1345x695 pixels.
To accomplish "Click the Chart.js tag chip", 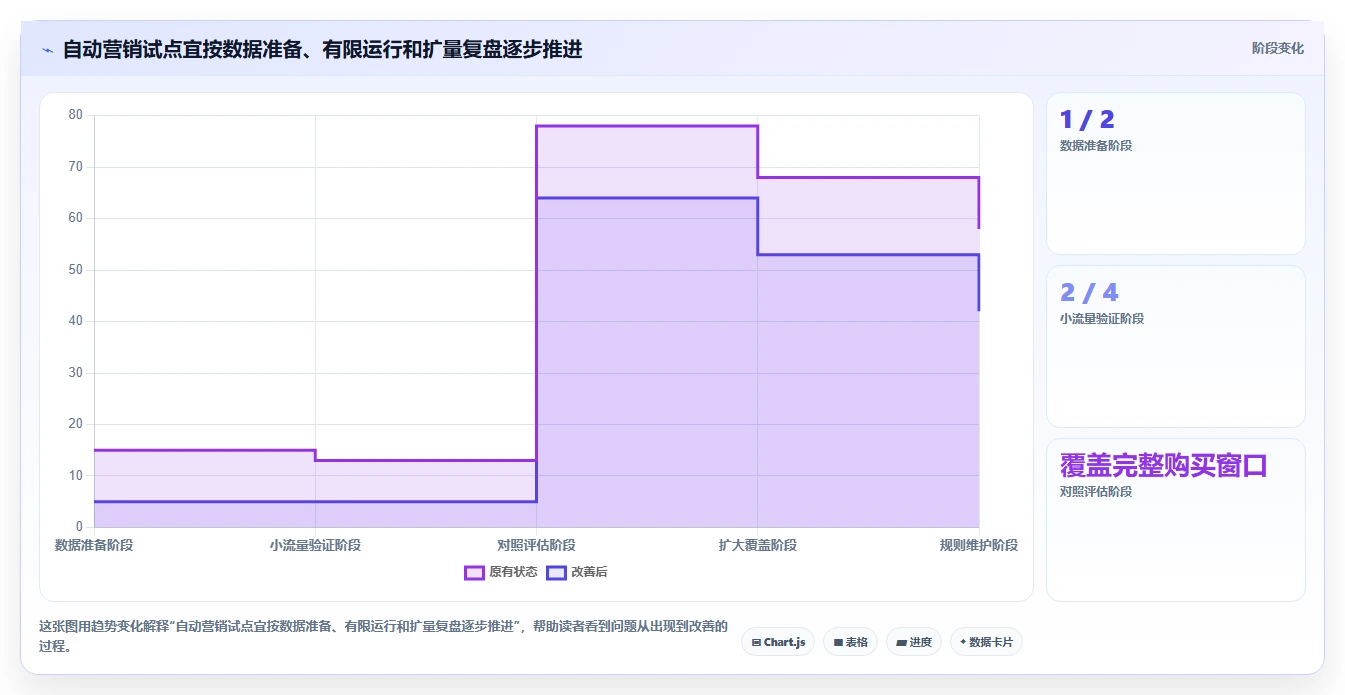I will pyautogui.click(x=778, y=642).
